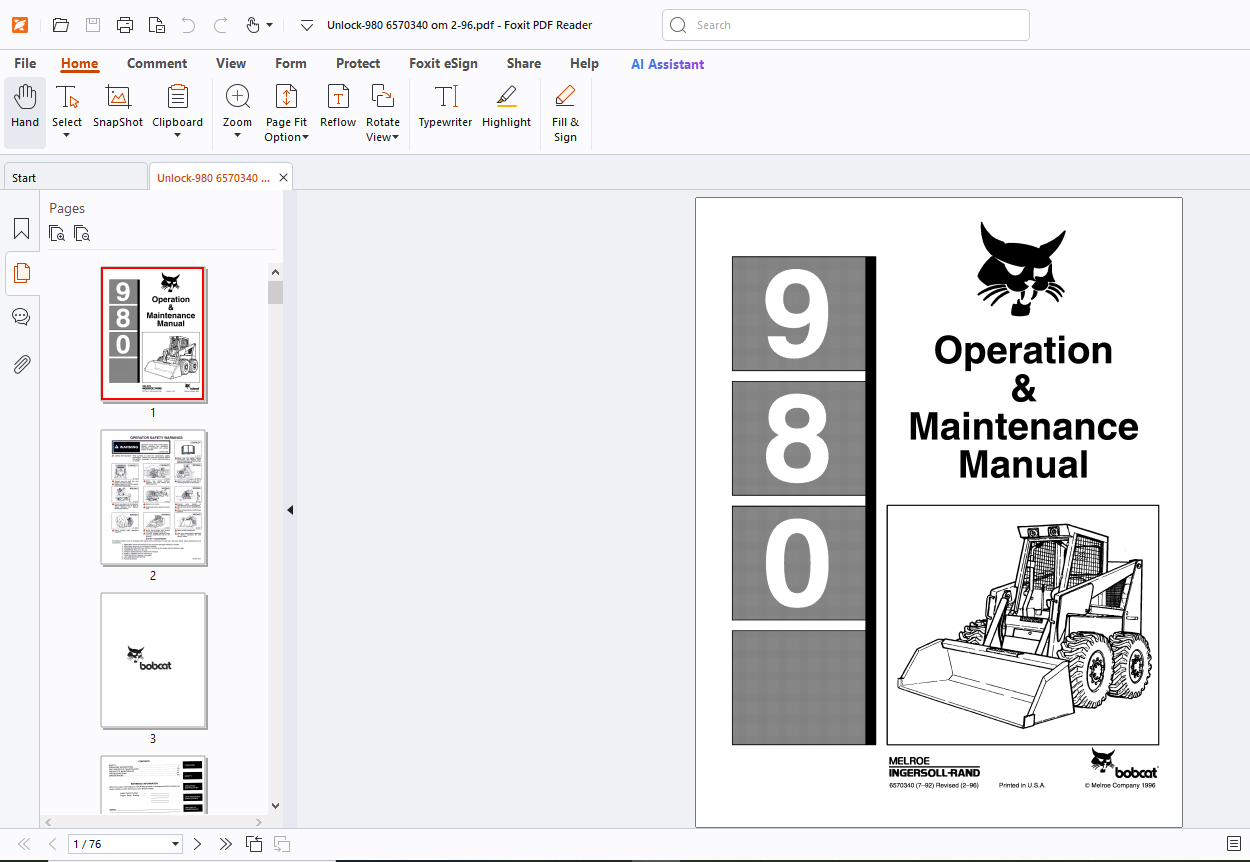Click the thumbnail panel scroll up arrow
The height and width of the screenshot is (862, 1250).
275,272
